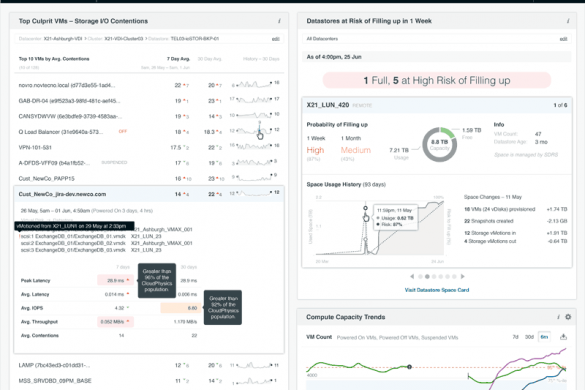
Task: Click '22 Snapshots created' entry
Action: pyautogui.click(x=515, y=221)
